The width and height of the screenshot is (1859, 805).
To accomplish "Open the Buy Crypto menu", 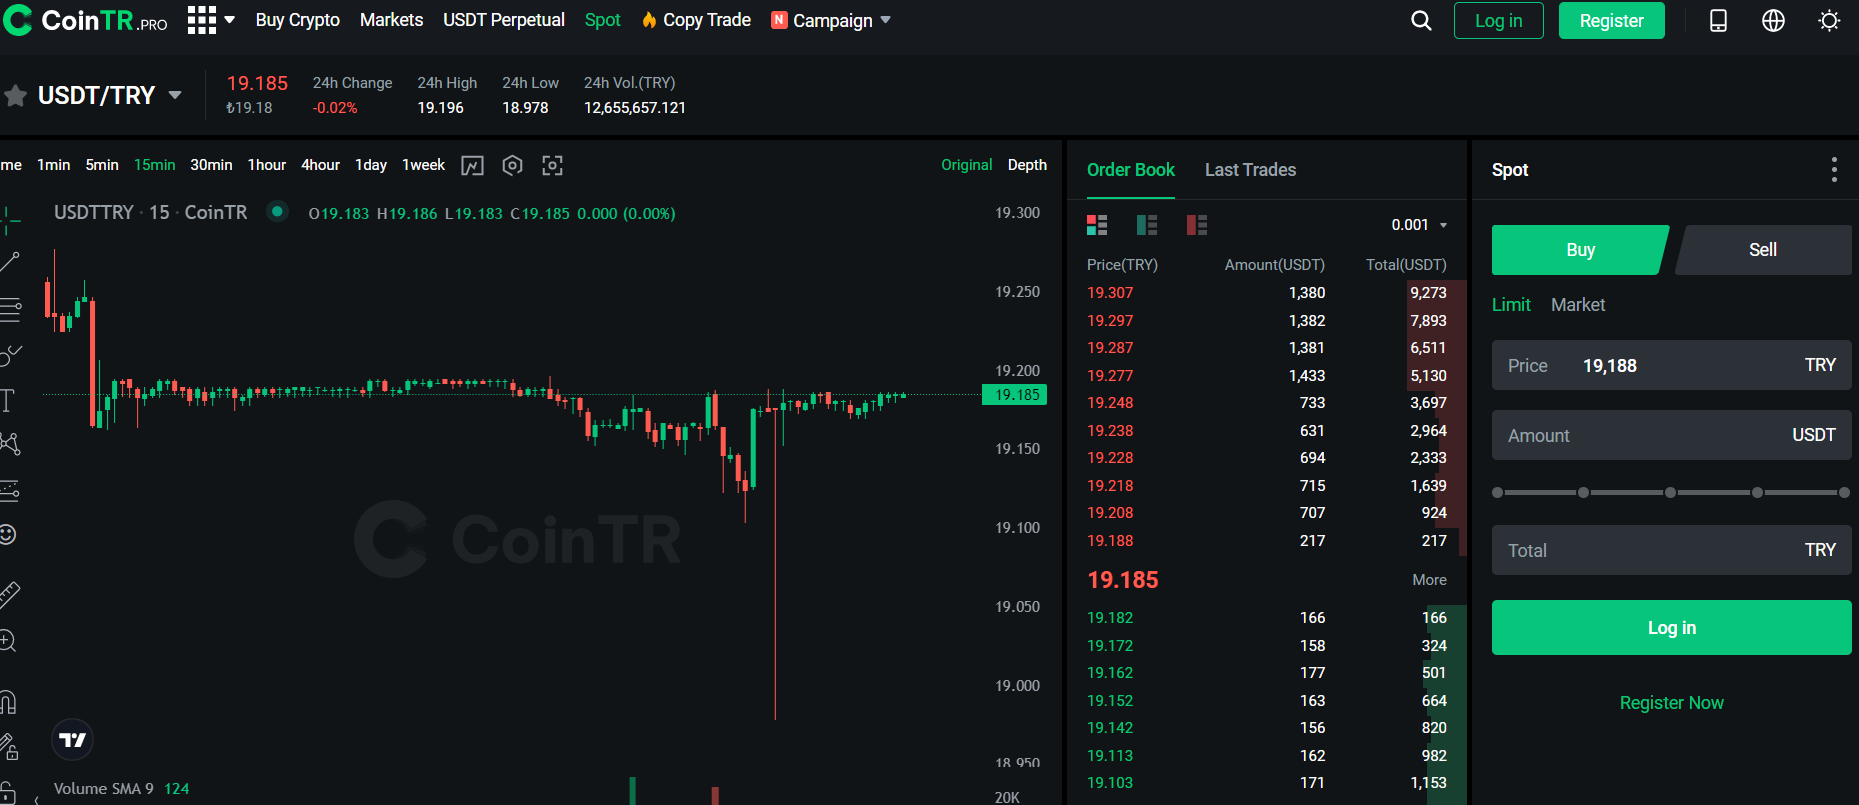I will coord(297,20).
